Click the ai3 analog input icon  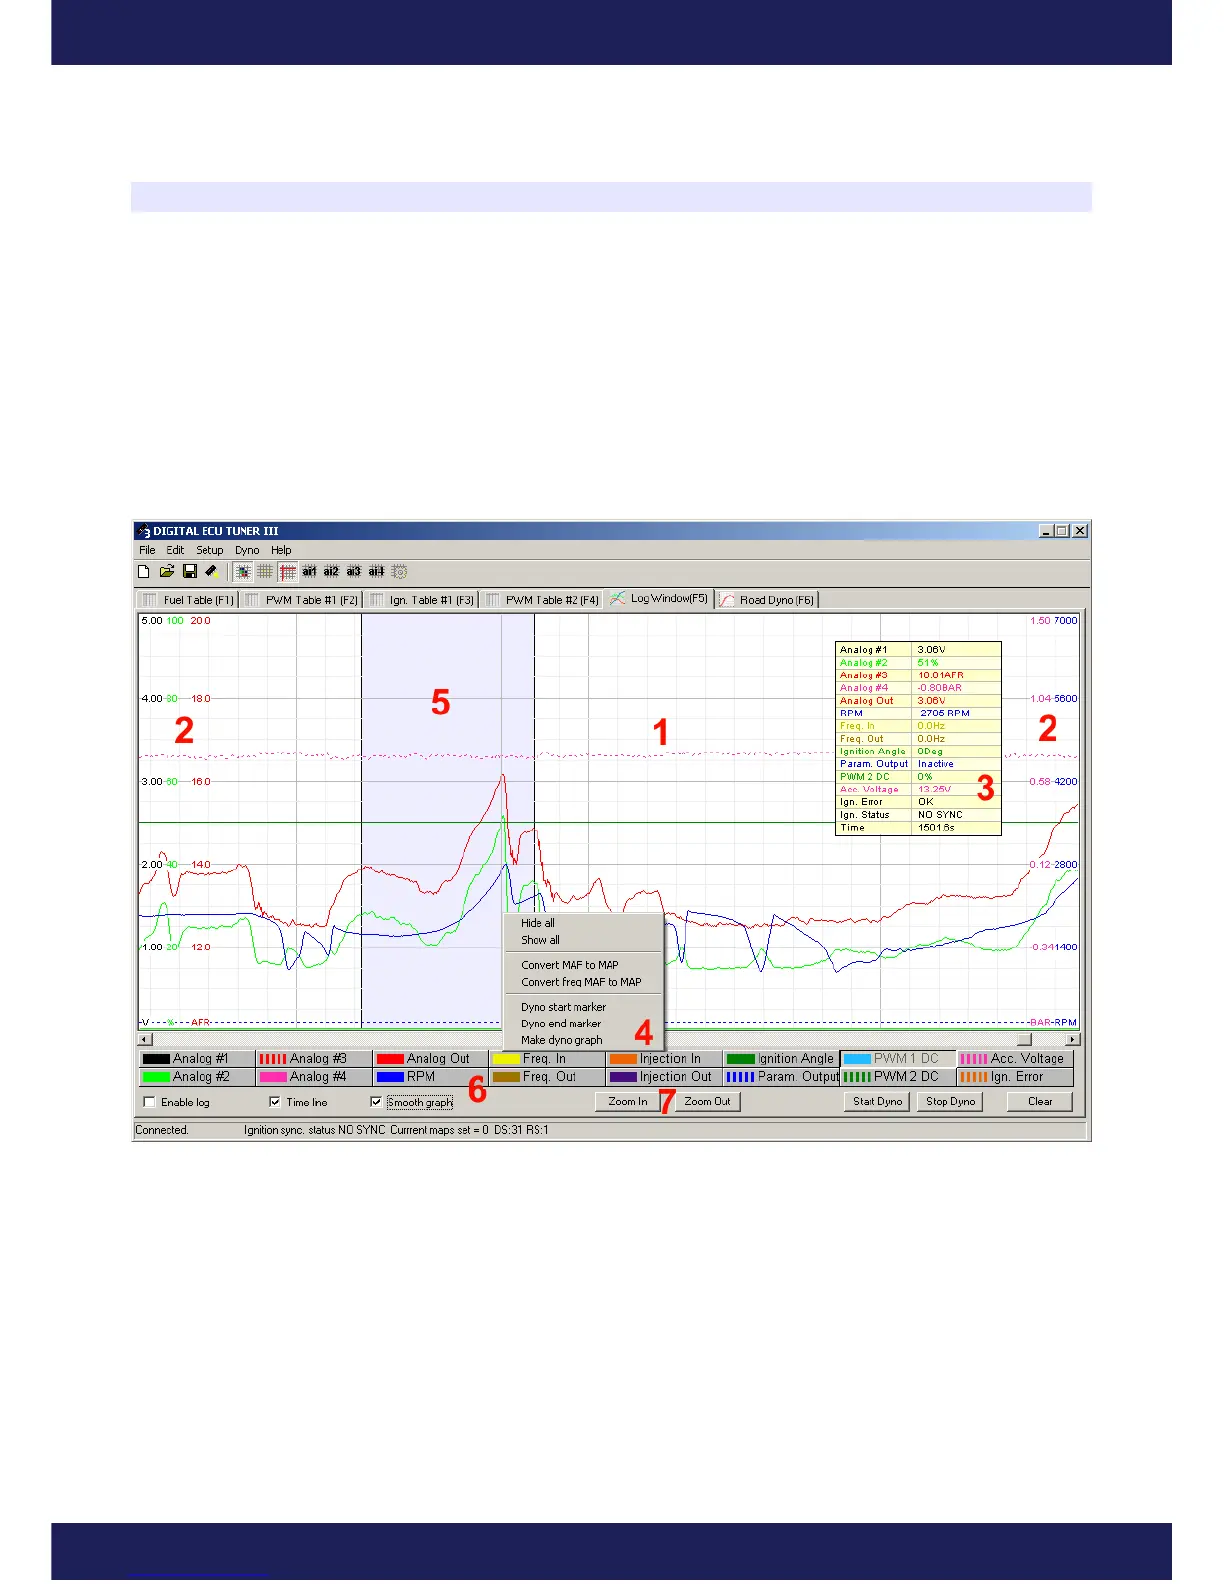353,572
